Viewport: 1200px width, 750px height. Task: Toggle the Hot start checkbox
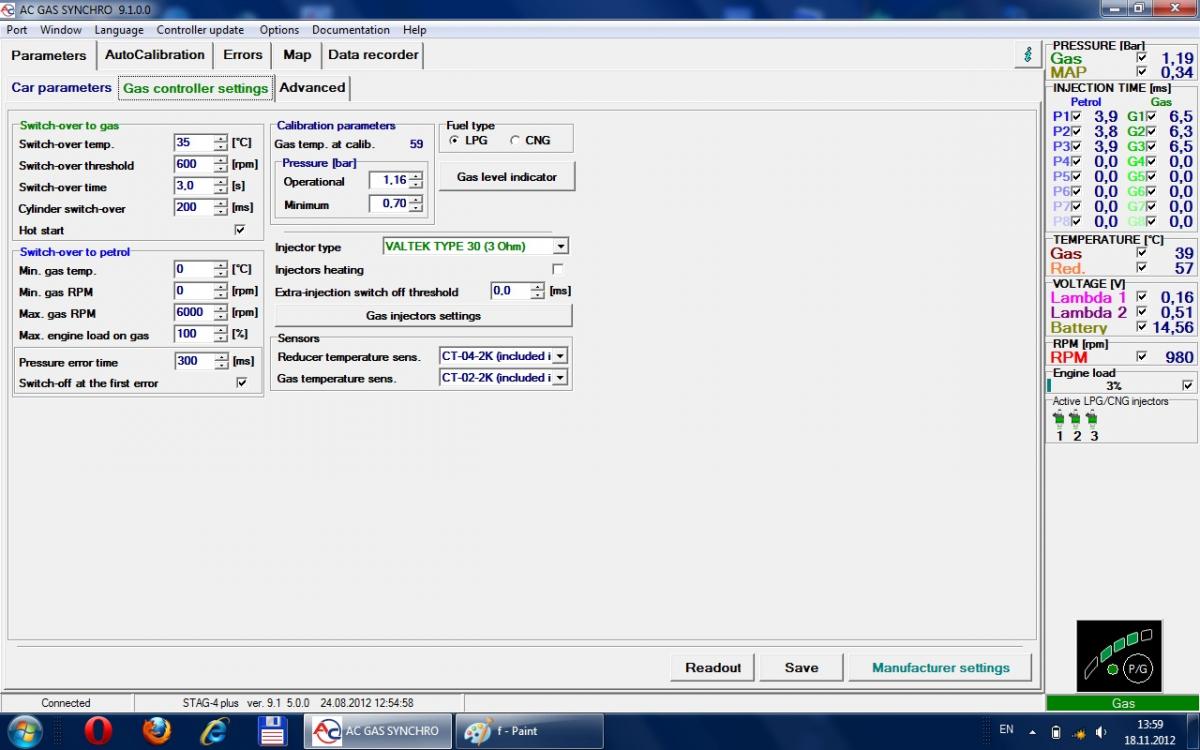tap(240, 230)
